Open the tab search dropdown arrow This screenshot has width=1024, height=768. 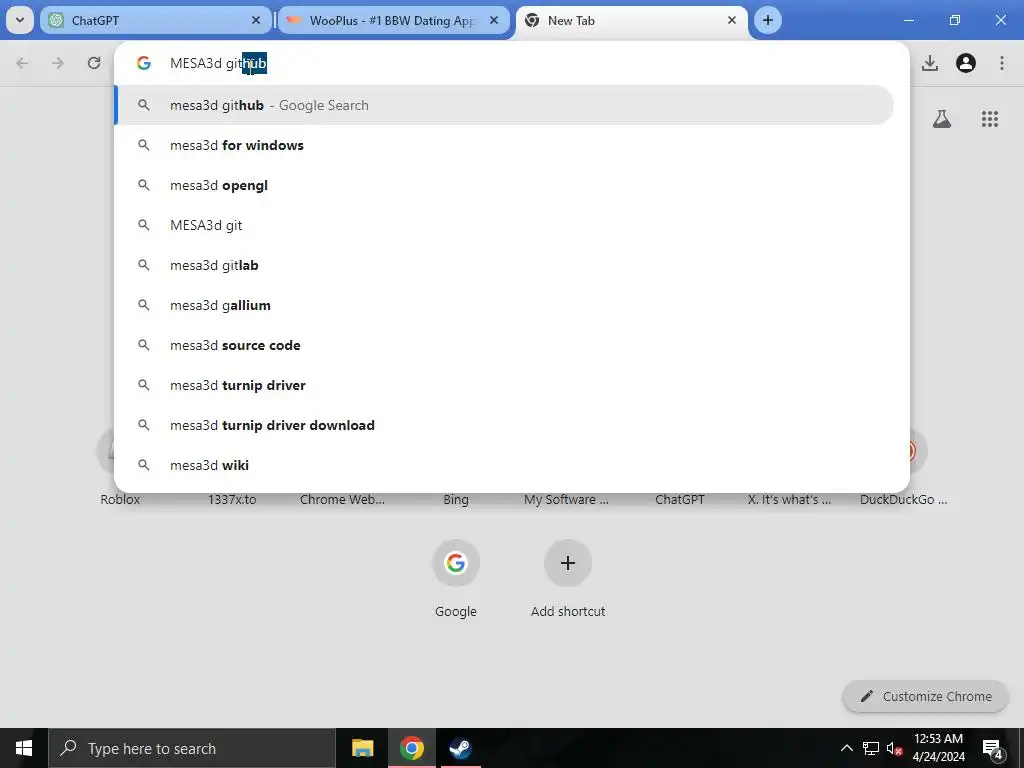[20, 20]
